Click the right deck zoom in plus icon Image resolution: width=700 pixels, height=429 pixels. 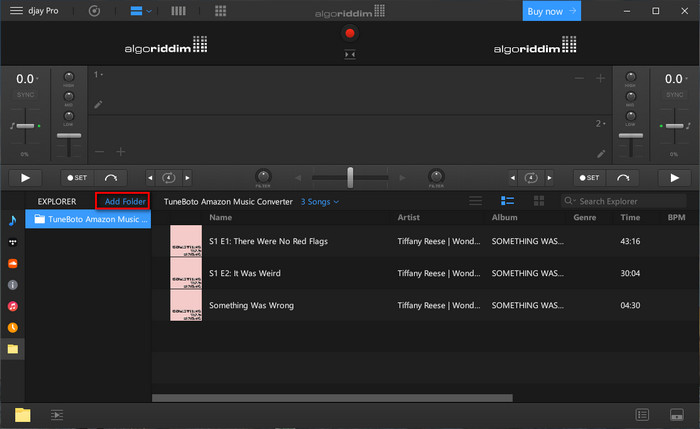600,79
